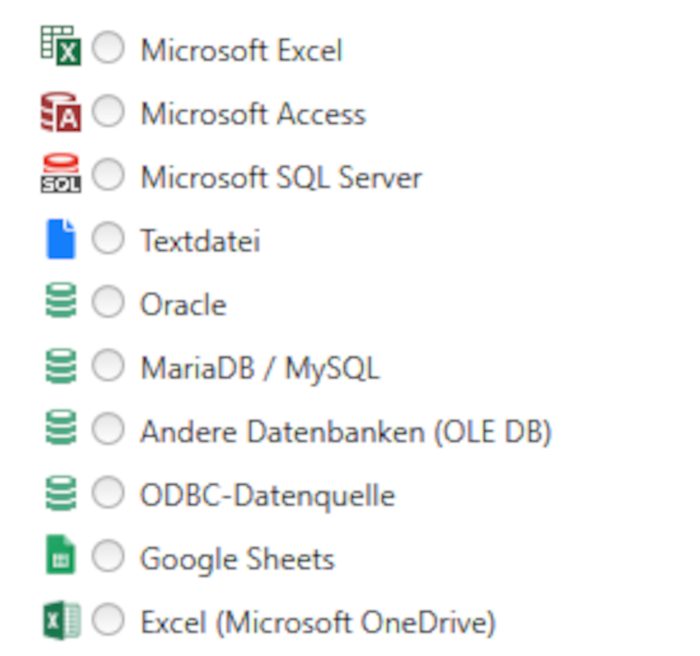
Task: Choose the MariaDB / MySQL radio button
Action: 108,365
